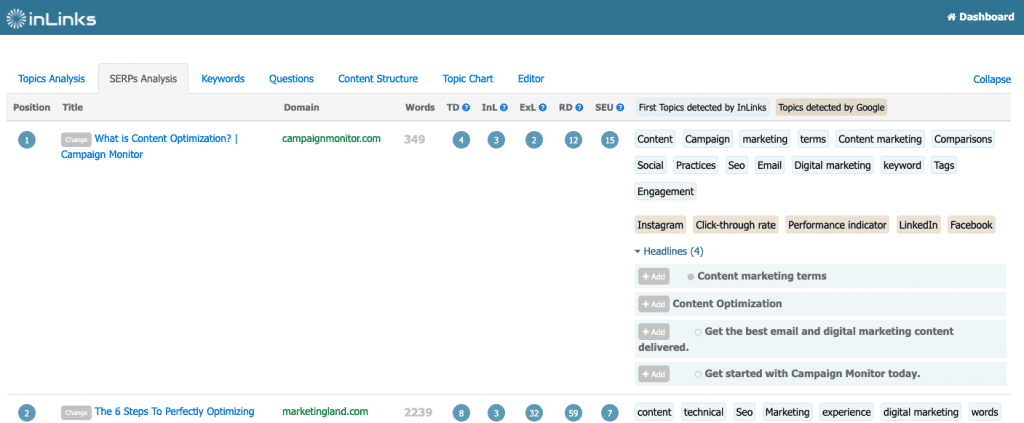Click SEU value 7 badge
Image resolution: width=1024 pixels, height=423 pixels.
pyautogui.click(x=610, y=413)
